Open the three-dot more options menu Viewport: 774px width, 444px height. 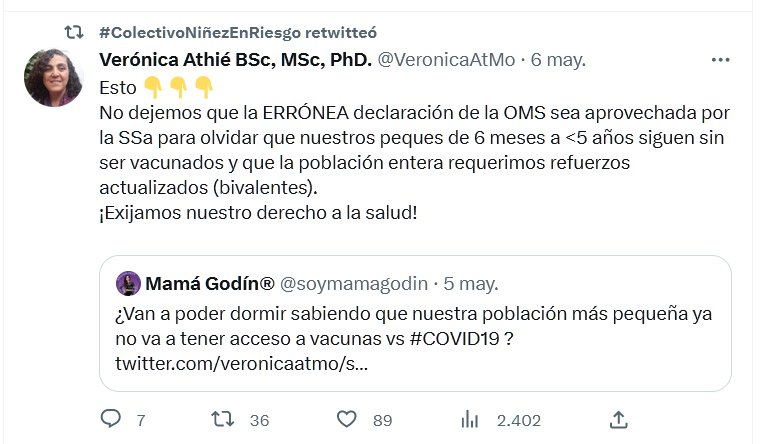click(x=720, y=60)
